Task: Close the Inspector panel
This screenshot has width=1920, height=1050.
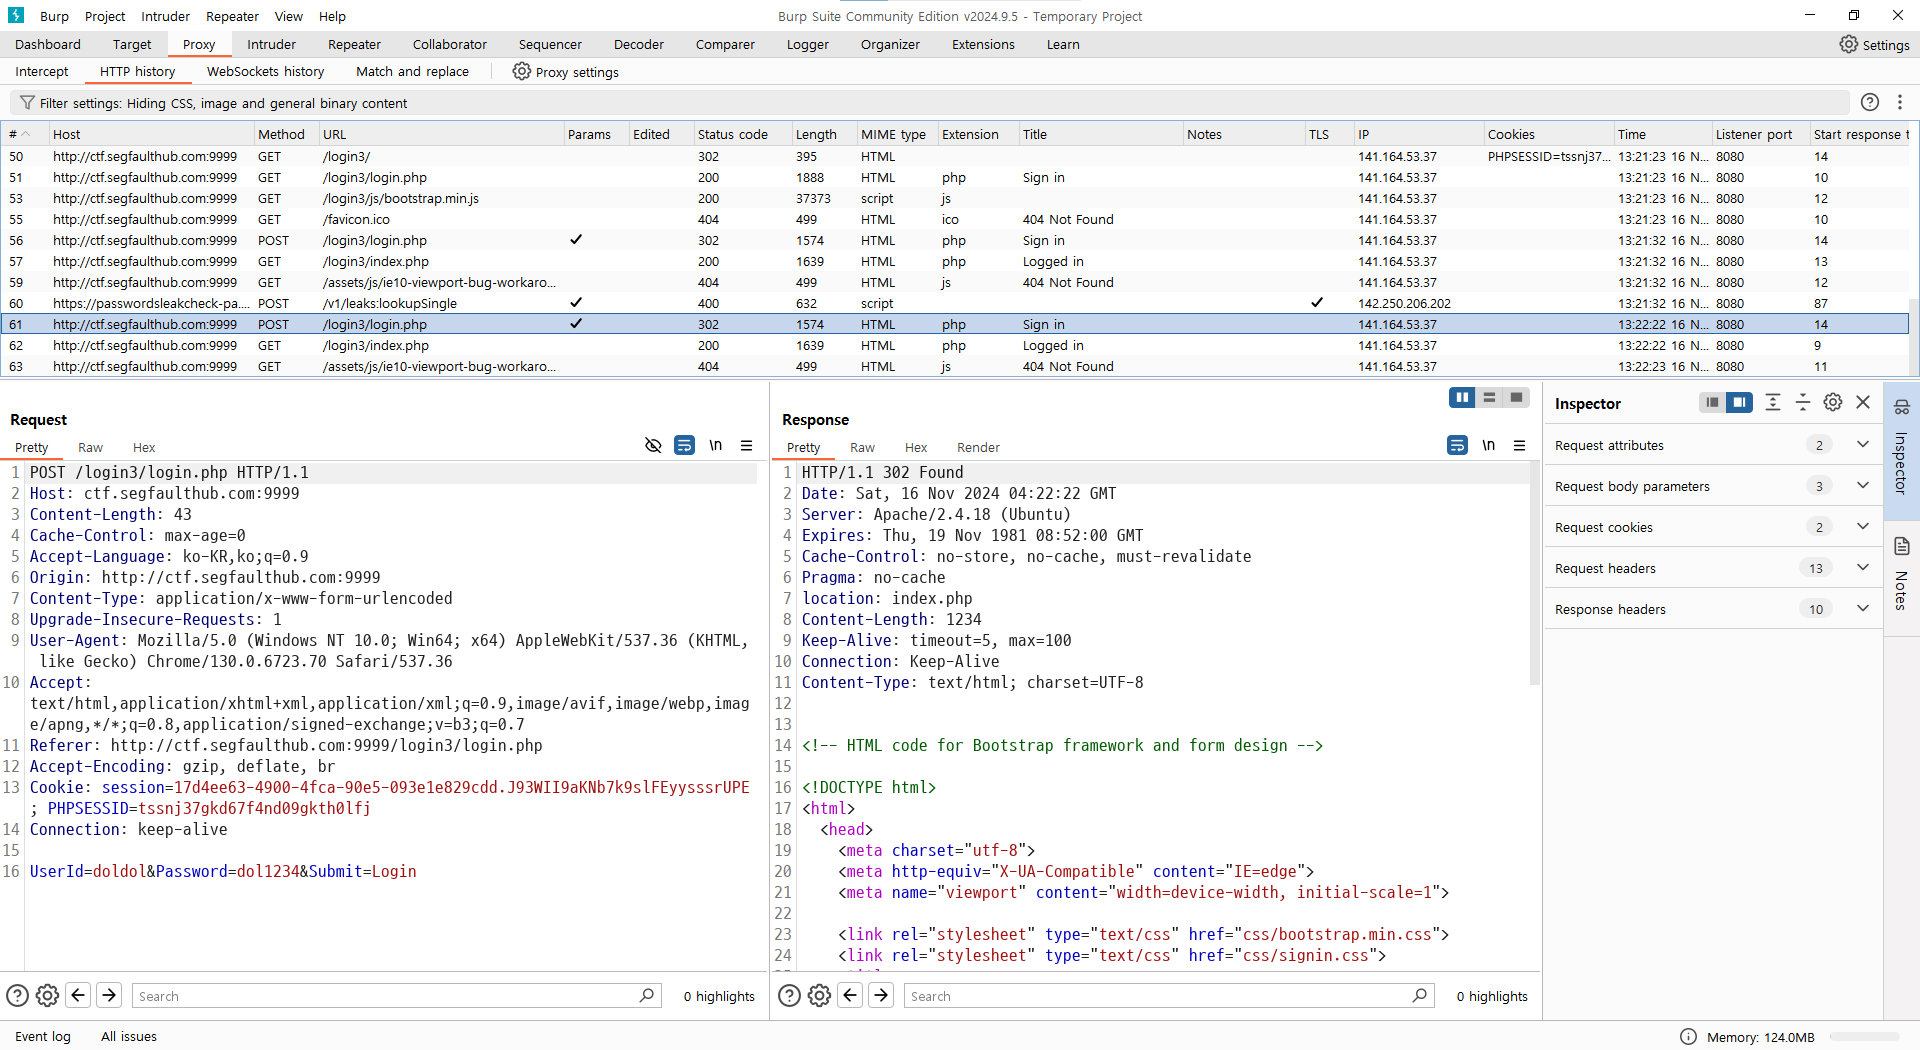Action: point(1863,402)
